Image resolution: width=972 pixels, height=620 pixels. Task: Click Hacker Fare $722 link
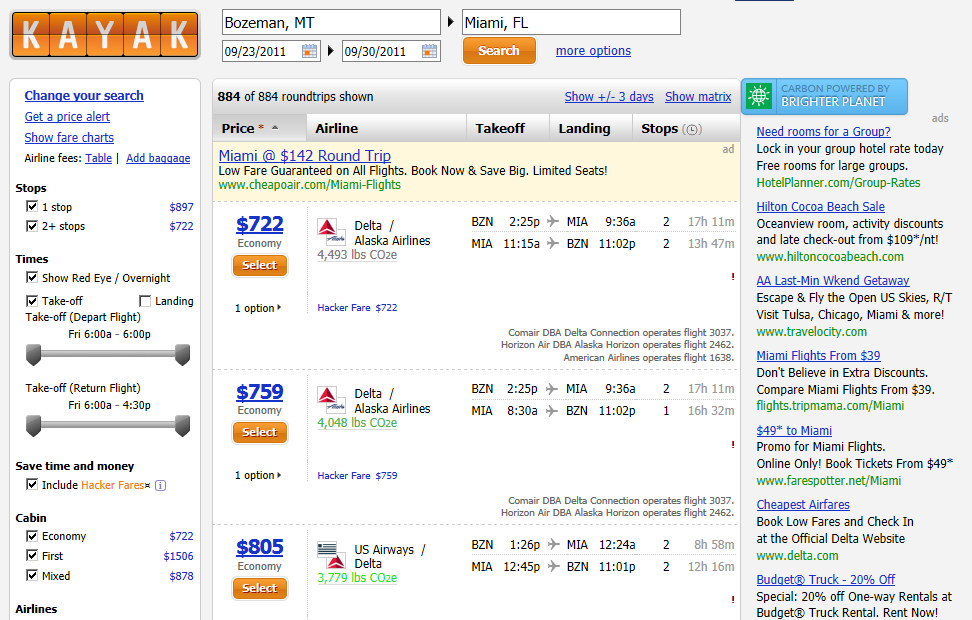click(357, 308)
